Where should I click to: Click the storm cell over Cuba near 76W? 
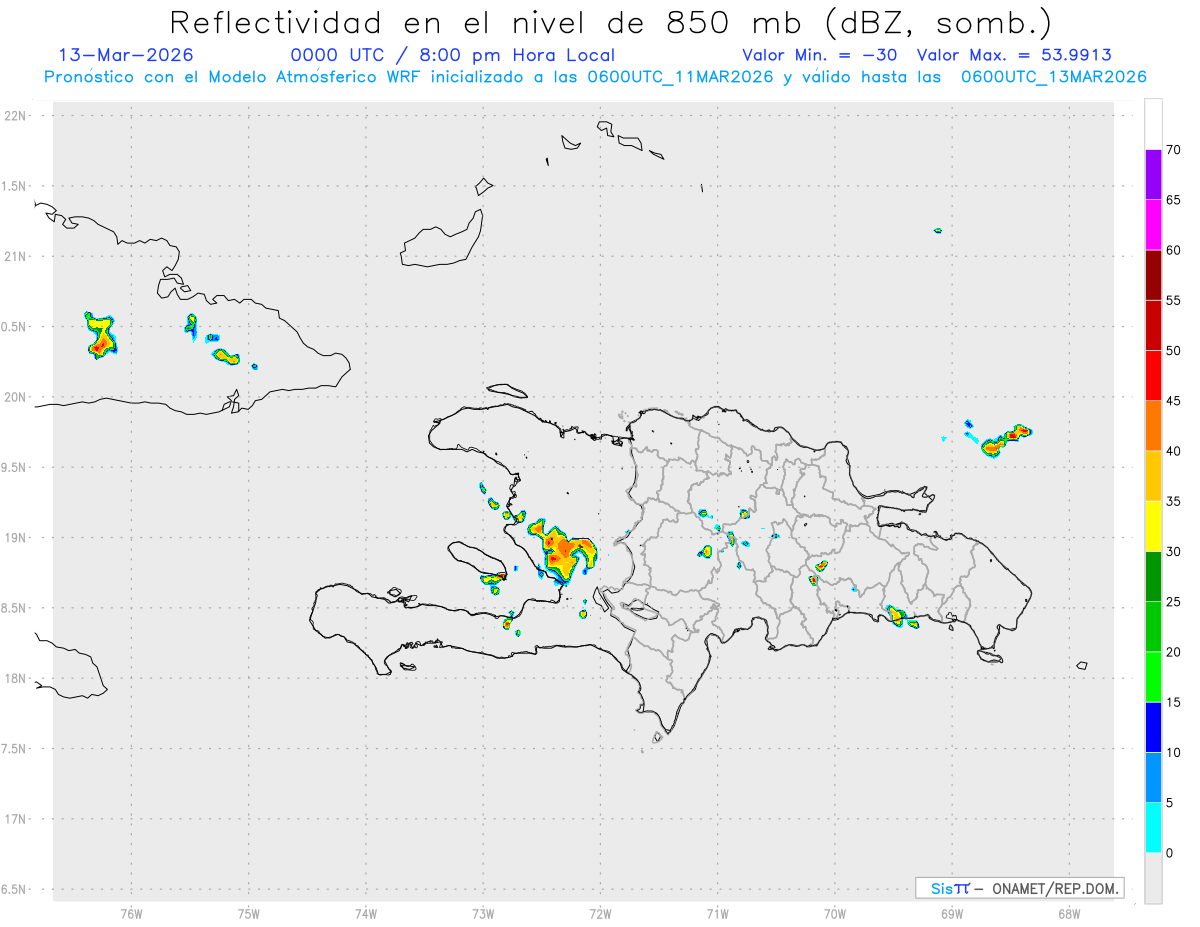100,336
